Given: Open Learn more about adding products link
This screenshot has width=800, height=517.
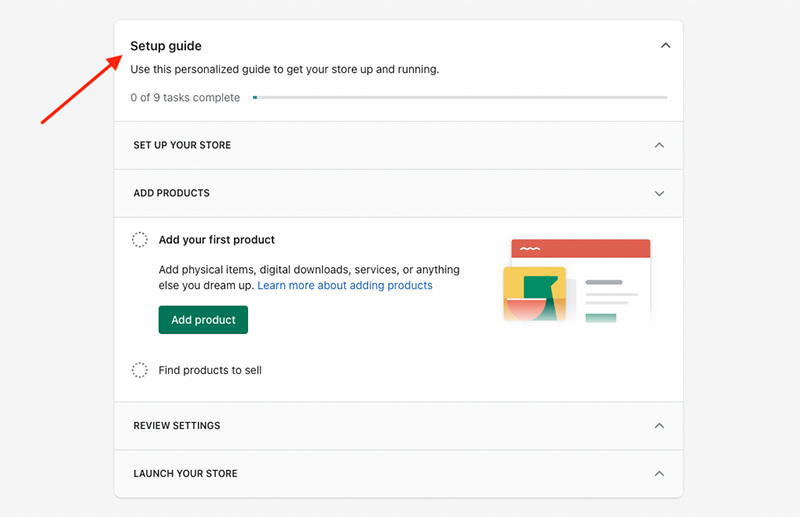Looking at the screenshot, I should click(x=345, y=285).
